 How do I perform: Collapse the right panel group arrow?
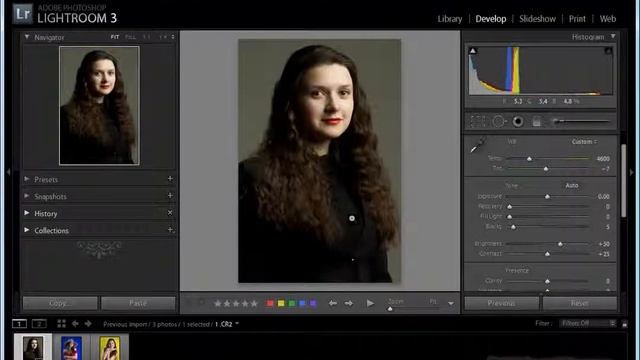pyautogui.click(x=632, y=172)
